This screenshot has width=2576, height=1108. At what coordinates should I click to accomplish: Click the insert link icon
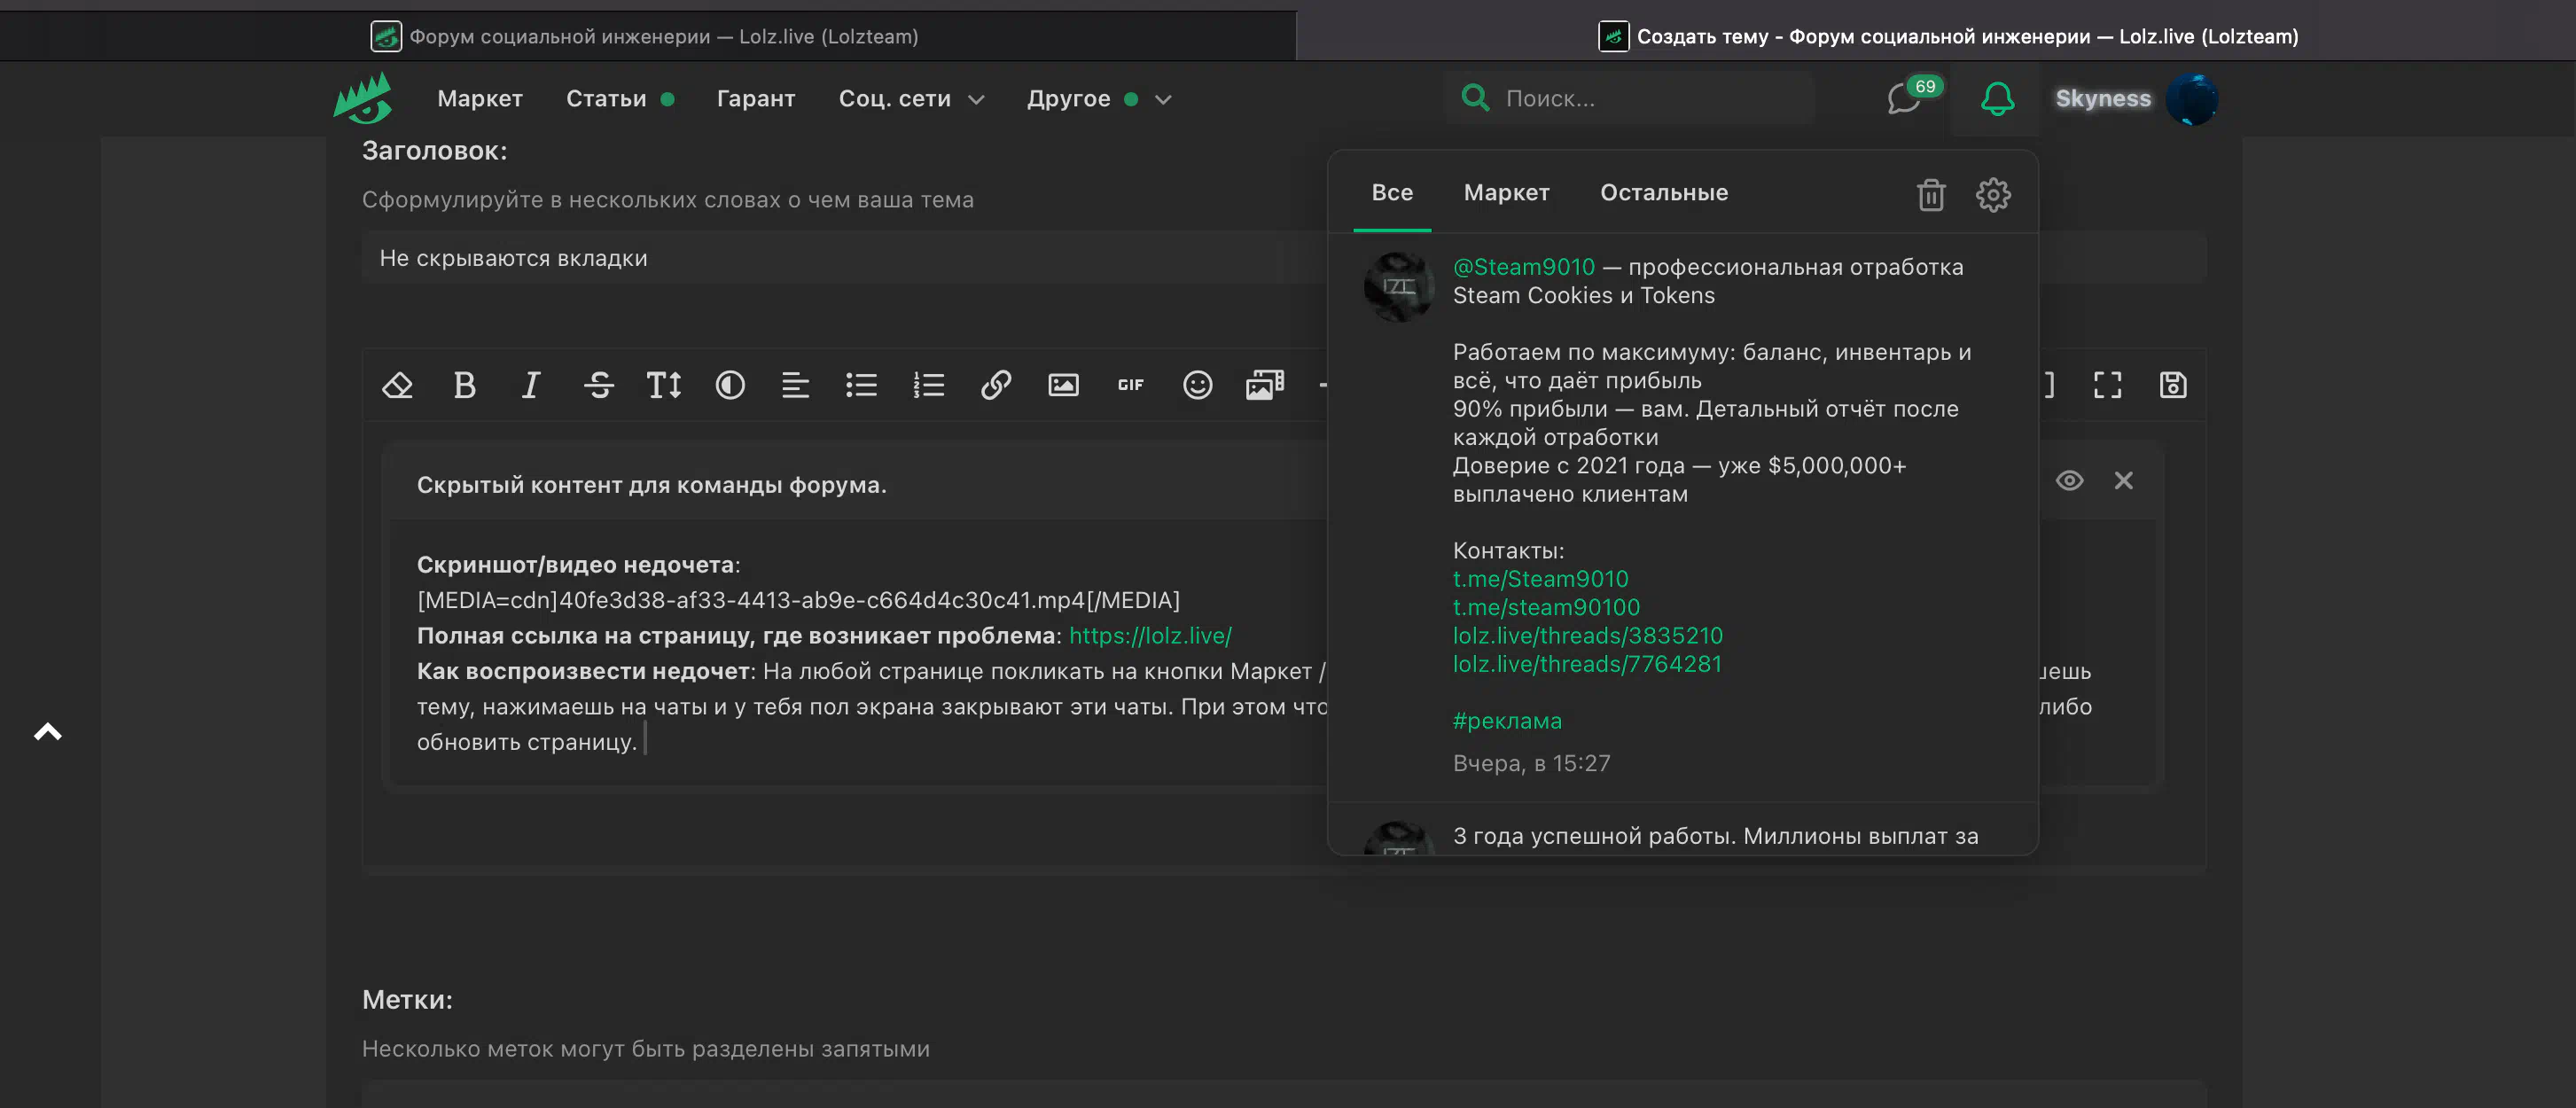[x=996, y=385]
